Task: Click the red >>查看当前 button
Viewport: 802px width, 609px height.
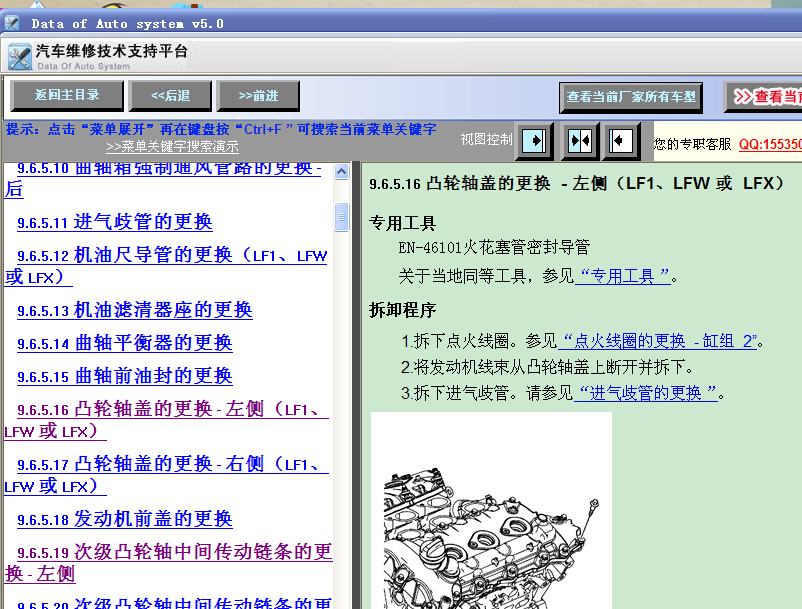Action: coord(763,97)
